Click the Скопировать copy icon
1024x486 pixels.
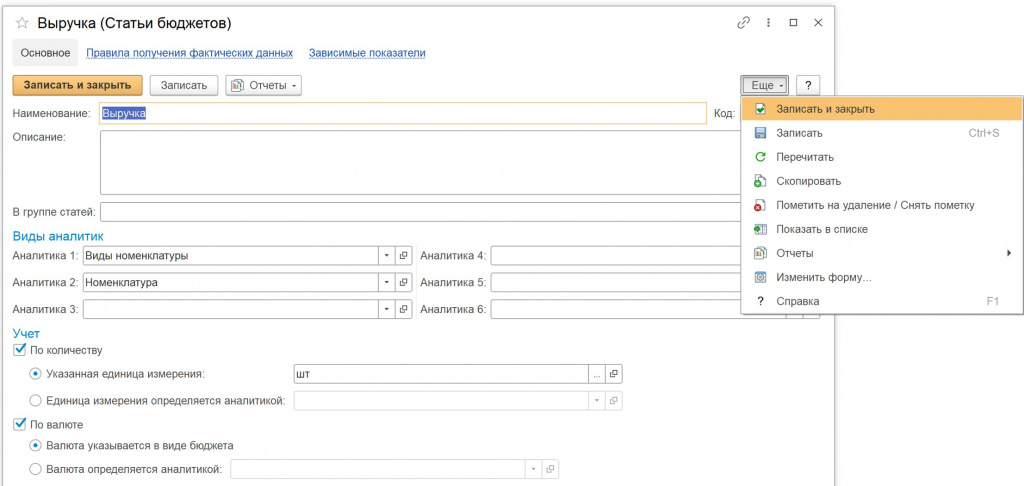(x=760, y=181)
